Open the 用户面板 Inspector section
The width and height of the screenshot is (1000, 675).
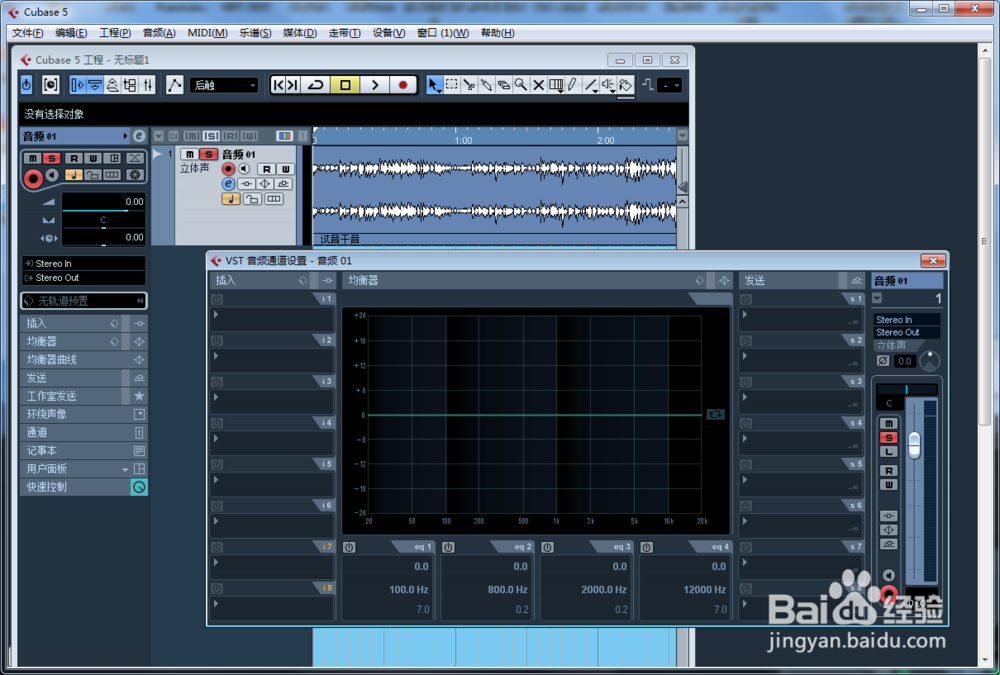[84, 469]
